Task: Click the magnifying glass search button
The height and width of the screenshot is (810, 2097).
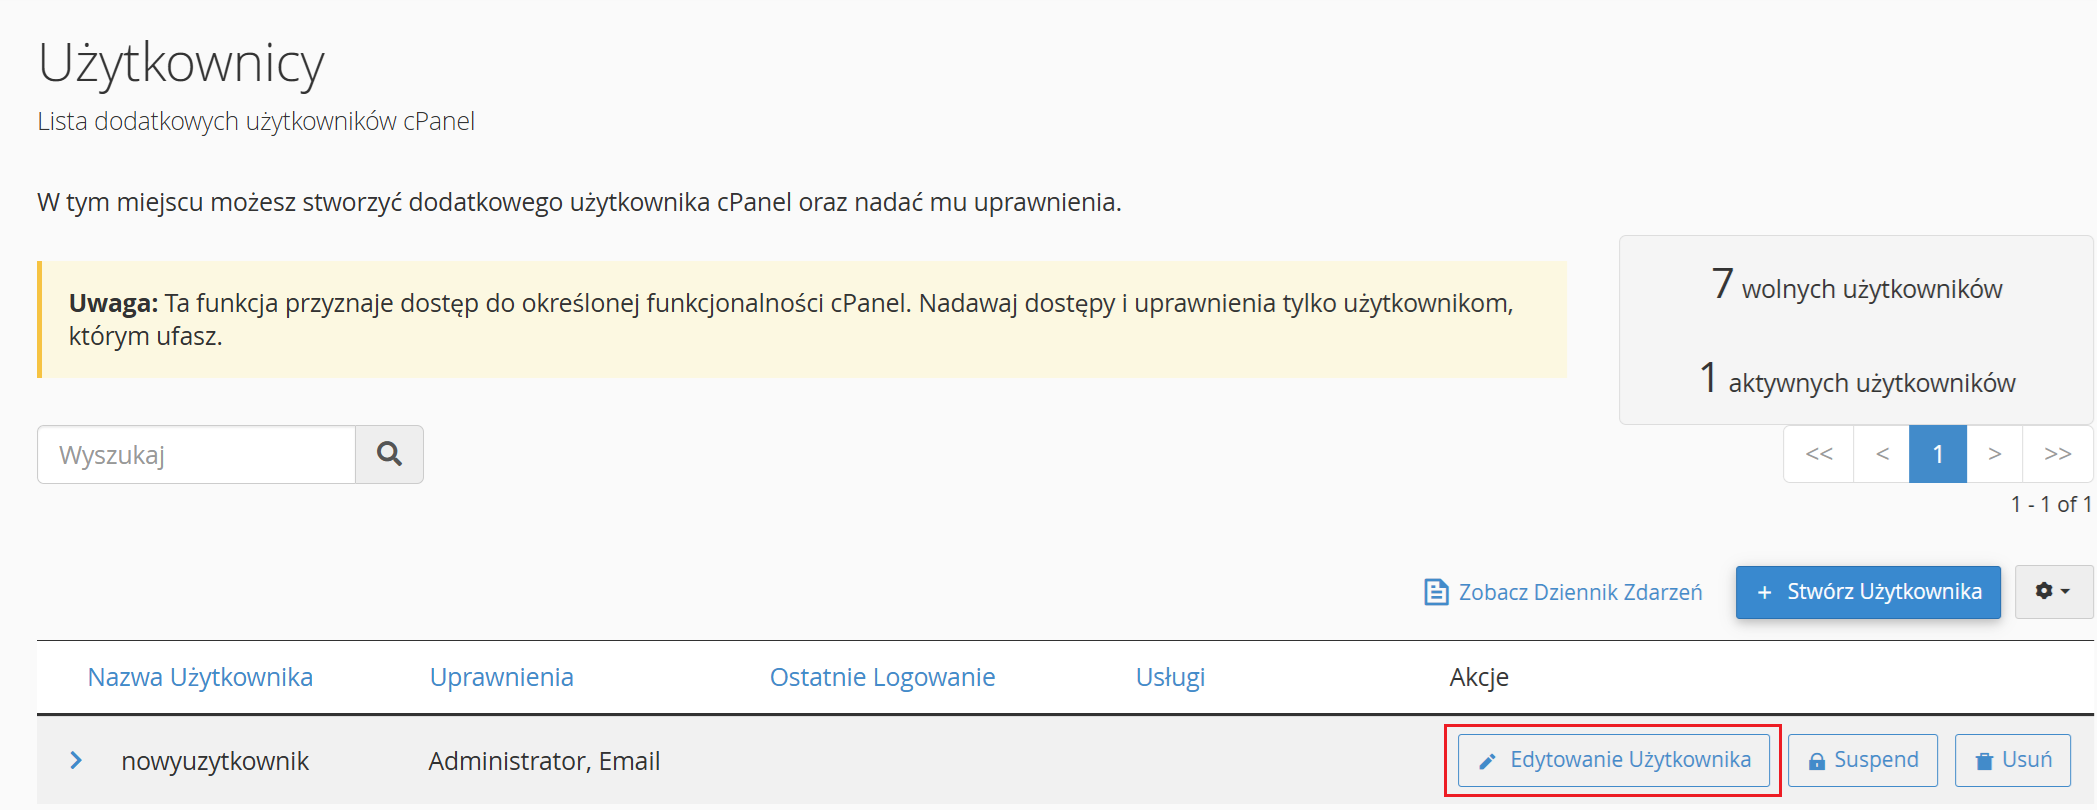Action: pyautogui.click(x=389, y=455)
